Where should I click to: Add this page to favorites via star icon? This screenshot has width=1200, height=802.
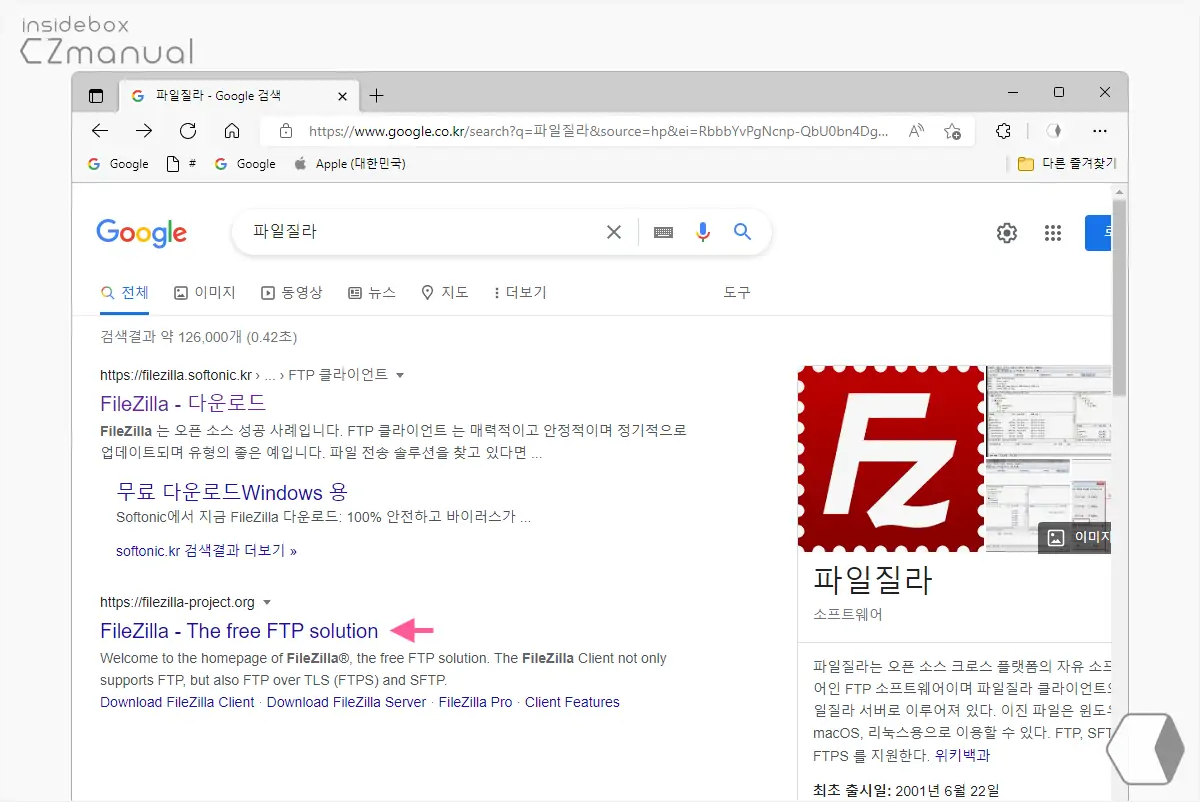pos(953,130)
